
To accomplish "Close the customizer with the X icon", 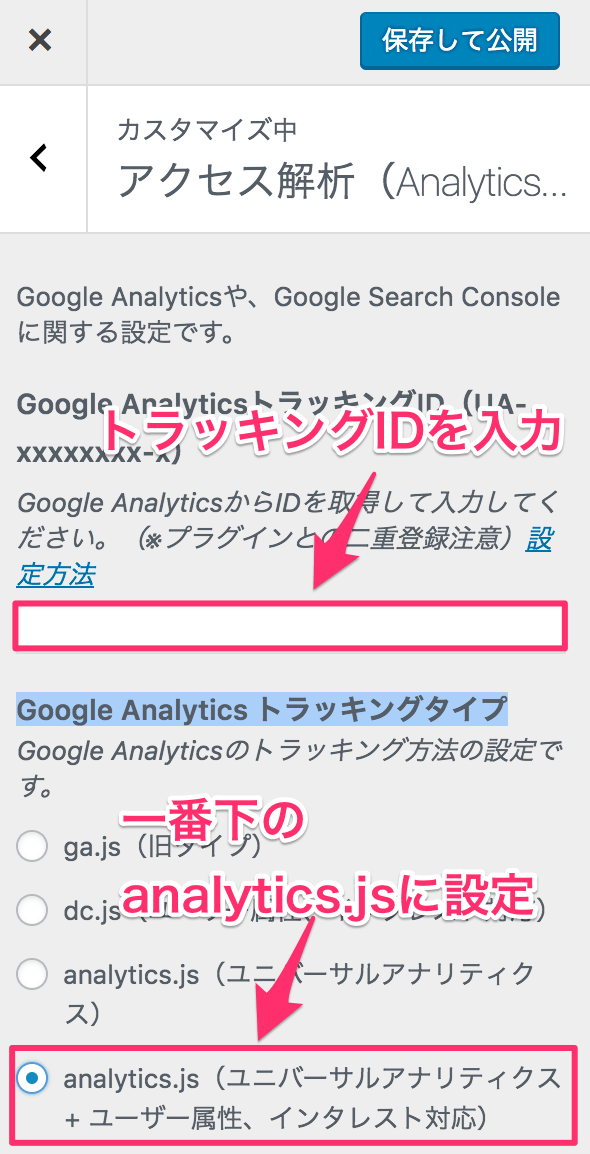I will coord(40,40).
